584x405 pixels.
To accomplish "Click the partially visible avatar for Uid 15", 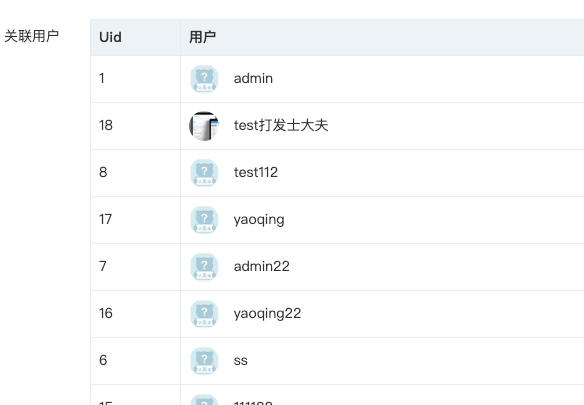I will point(204,399).
